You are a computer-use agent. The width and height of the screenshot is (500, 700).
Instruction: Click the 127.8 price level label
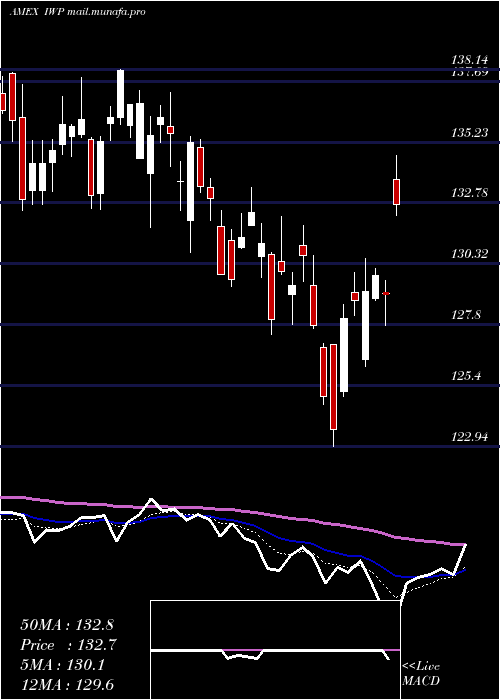point(466,315)
